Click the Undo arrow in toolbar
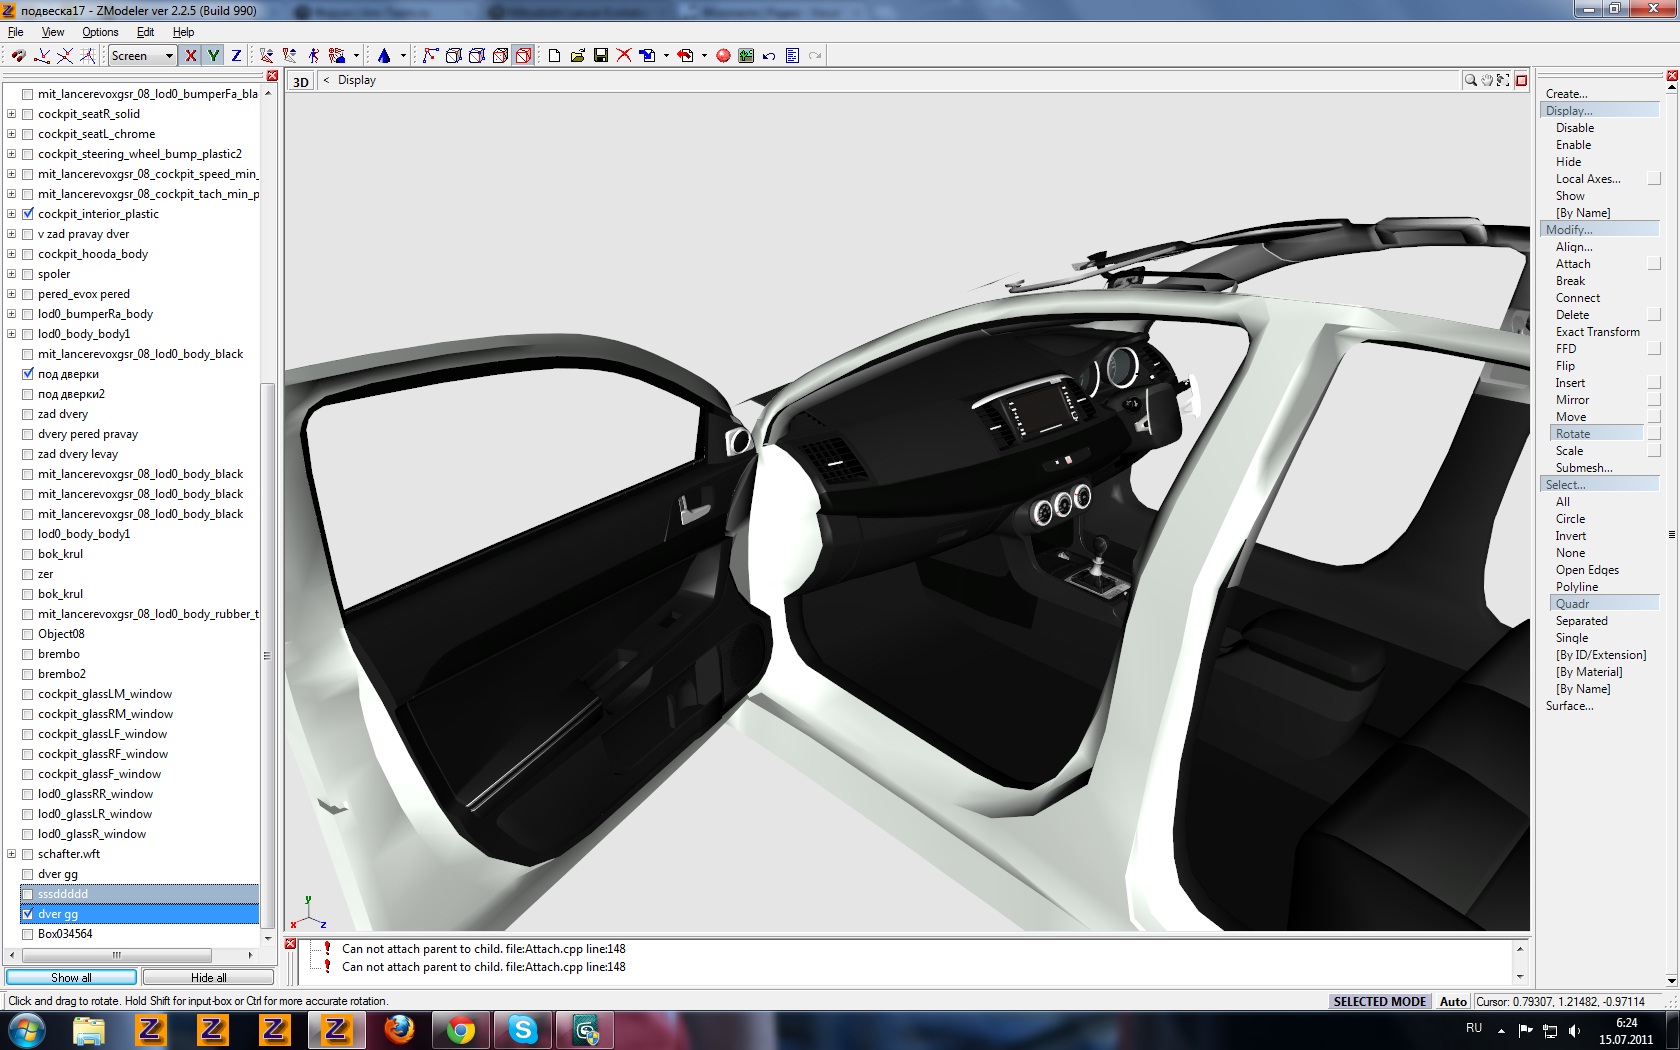 coord(769,56)
